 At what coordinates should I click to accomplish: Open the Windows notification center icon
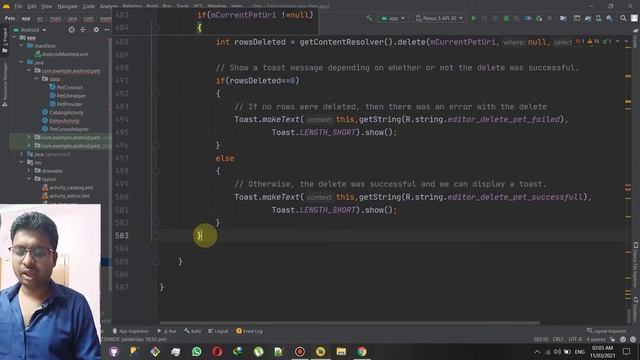click(627, 351)
